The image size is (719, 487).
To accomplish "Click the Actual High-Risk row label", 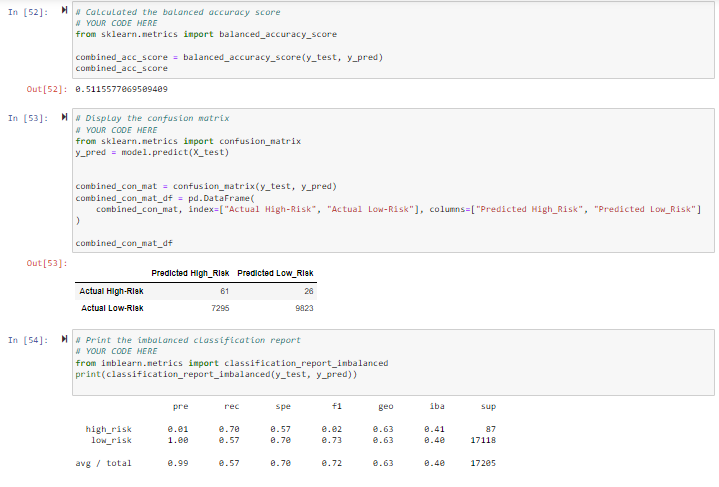I will tap(111, 291).
